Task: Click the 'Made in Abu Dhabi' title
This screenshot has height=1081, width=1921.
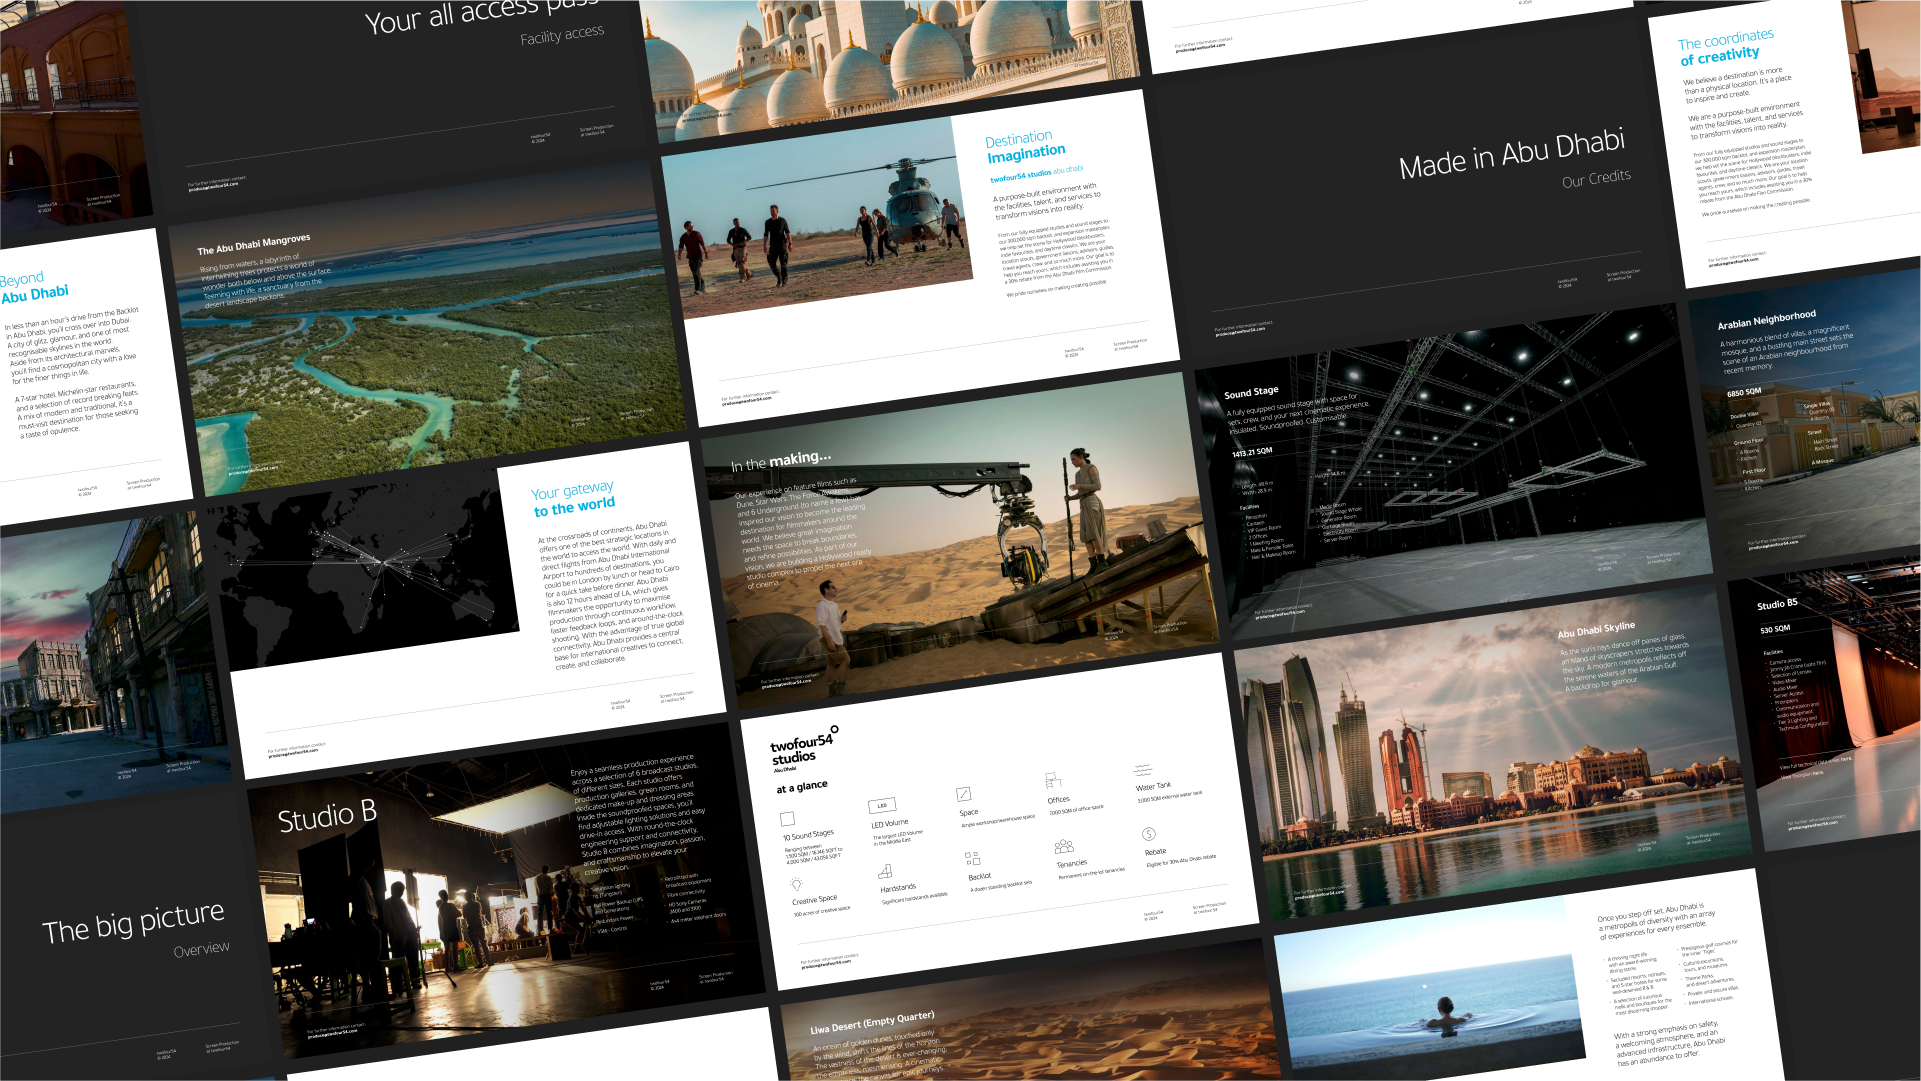Action: pyautogui.click(x=1512, y=154)
